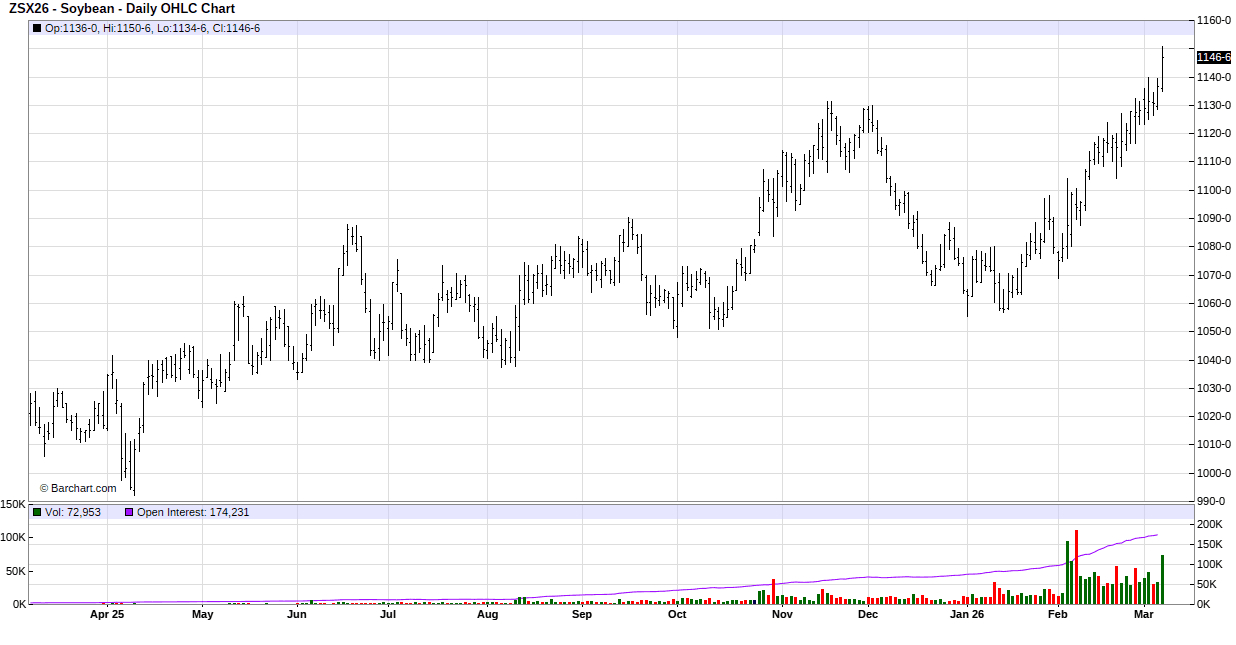The height and width of the screenshot is (645, 1236).
Task: Click the tallest red volume bar in February
Action: (1076, 566)
